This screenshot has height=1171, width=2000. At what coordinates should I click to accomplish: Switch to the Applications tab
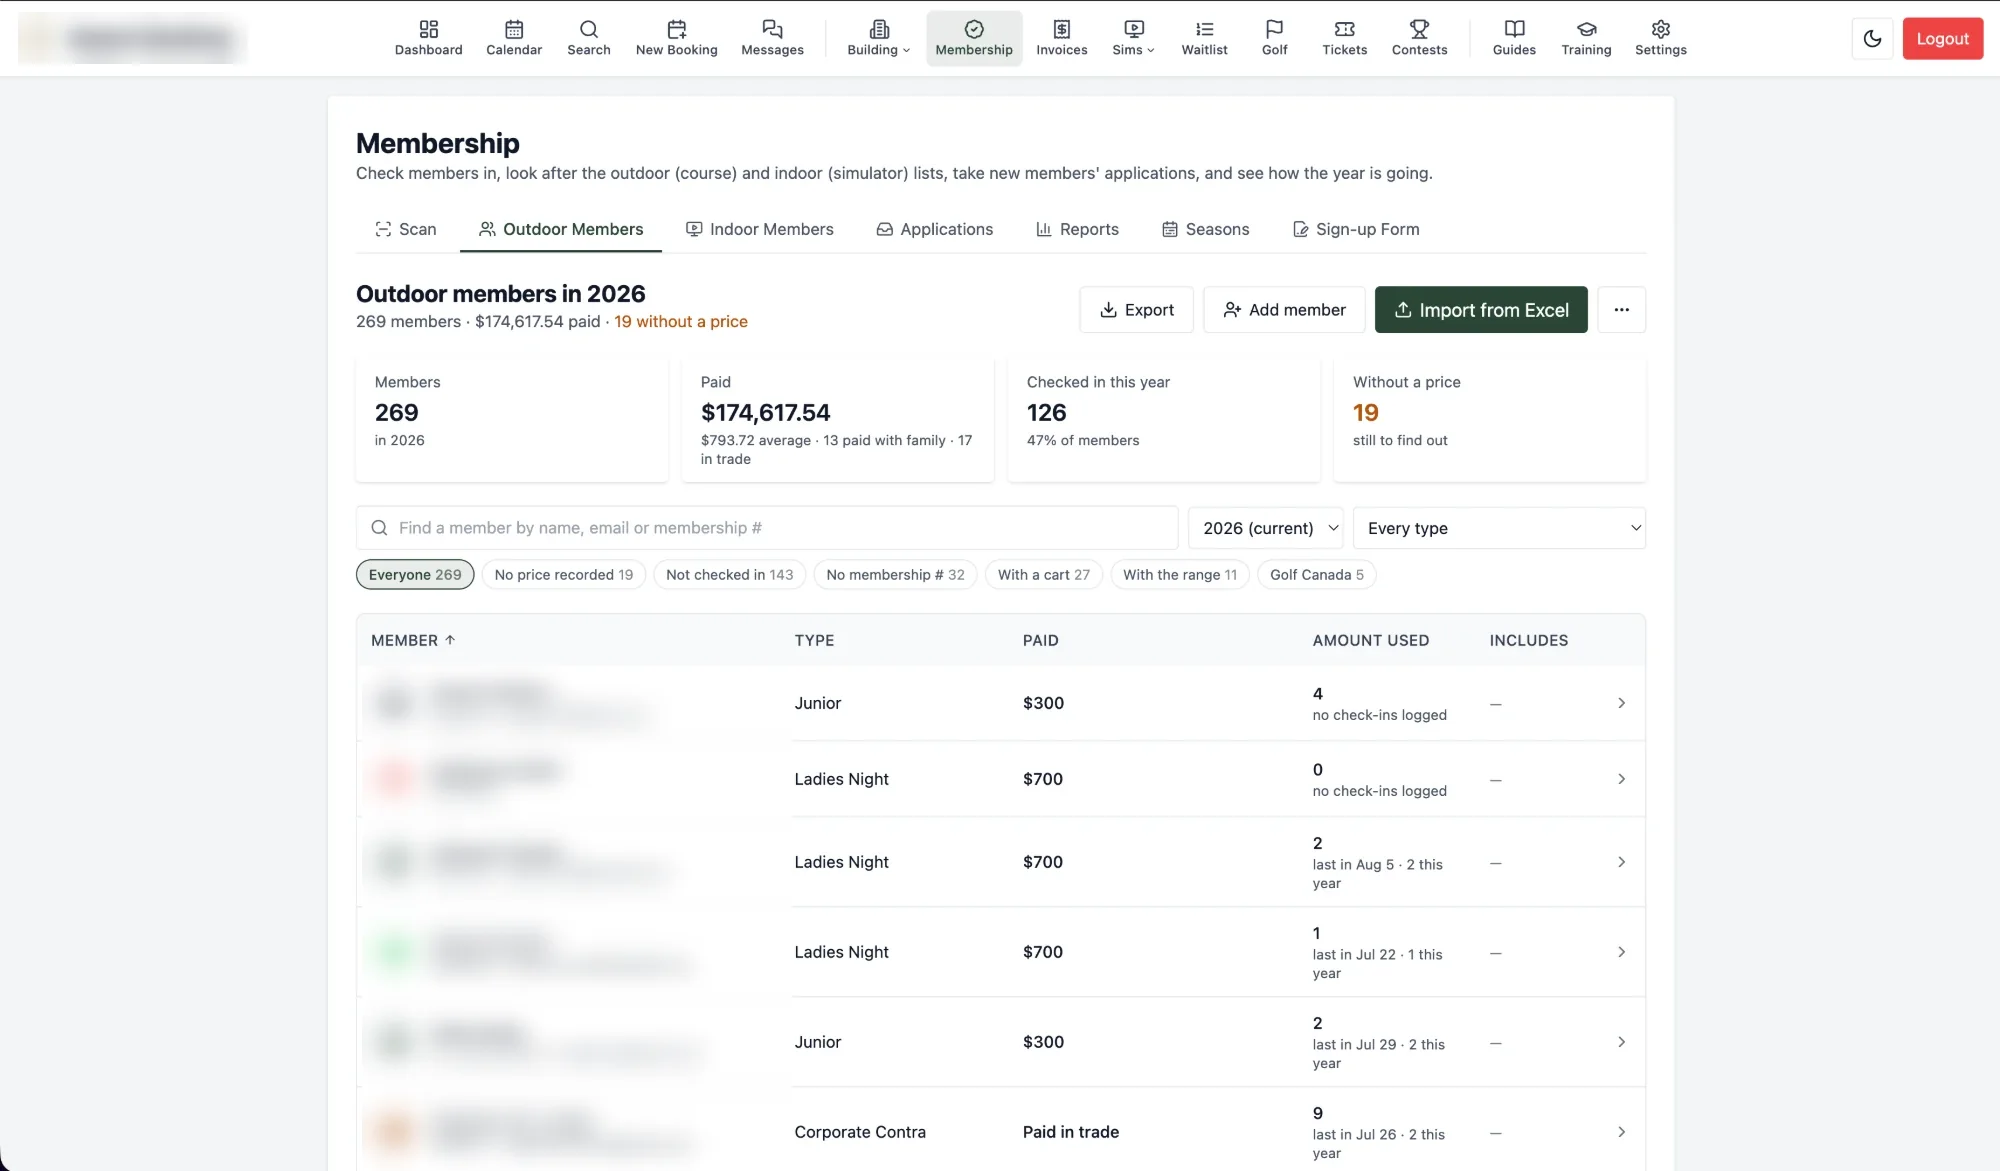934,229
